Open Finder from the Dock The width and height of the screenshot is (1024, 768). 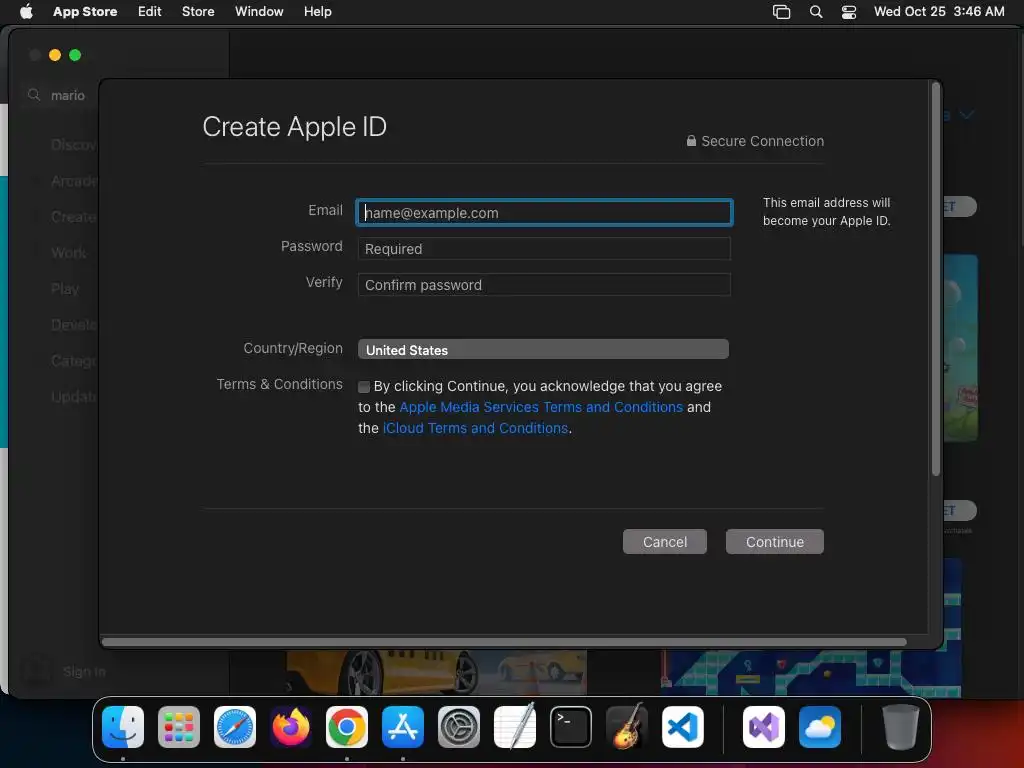click(123, 727)
